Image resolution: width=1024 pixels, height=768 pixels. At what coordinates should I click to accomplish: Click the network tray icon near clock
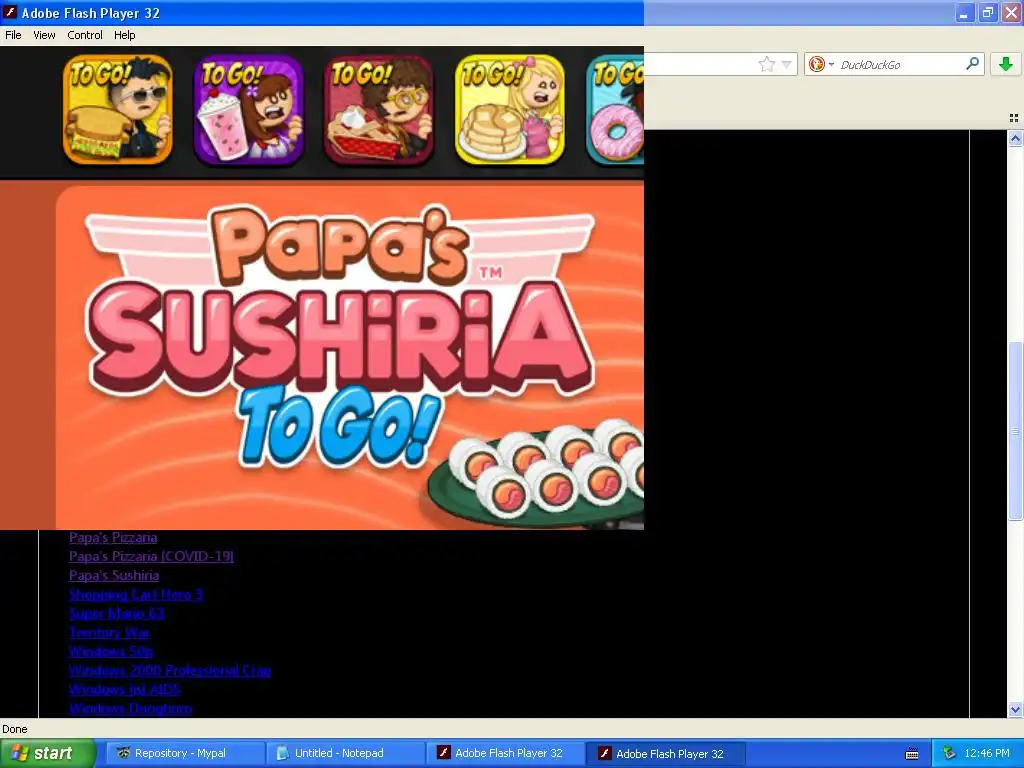[x=949, y=753]
